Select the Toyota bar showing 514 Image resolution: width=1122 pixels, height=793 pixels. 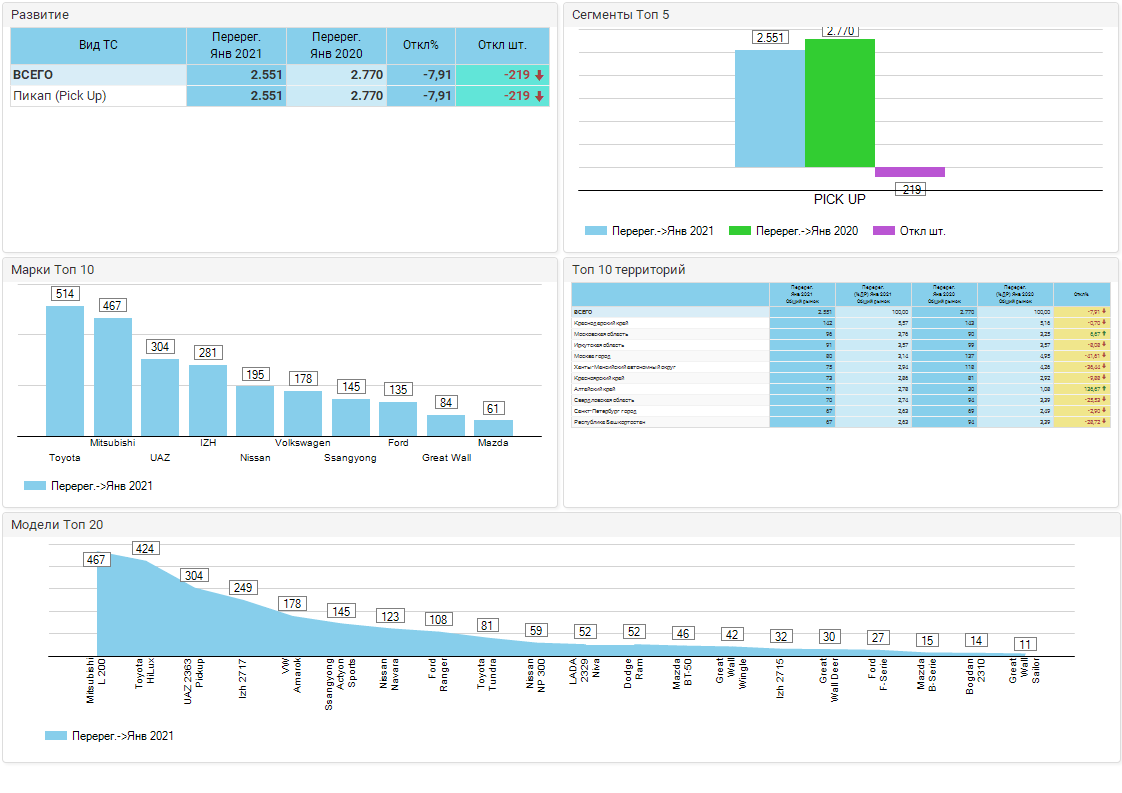pos(65,370)
